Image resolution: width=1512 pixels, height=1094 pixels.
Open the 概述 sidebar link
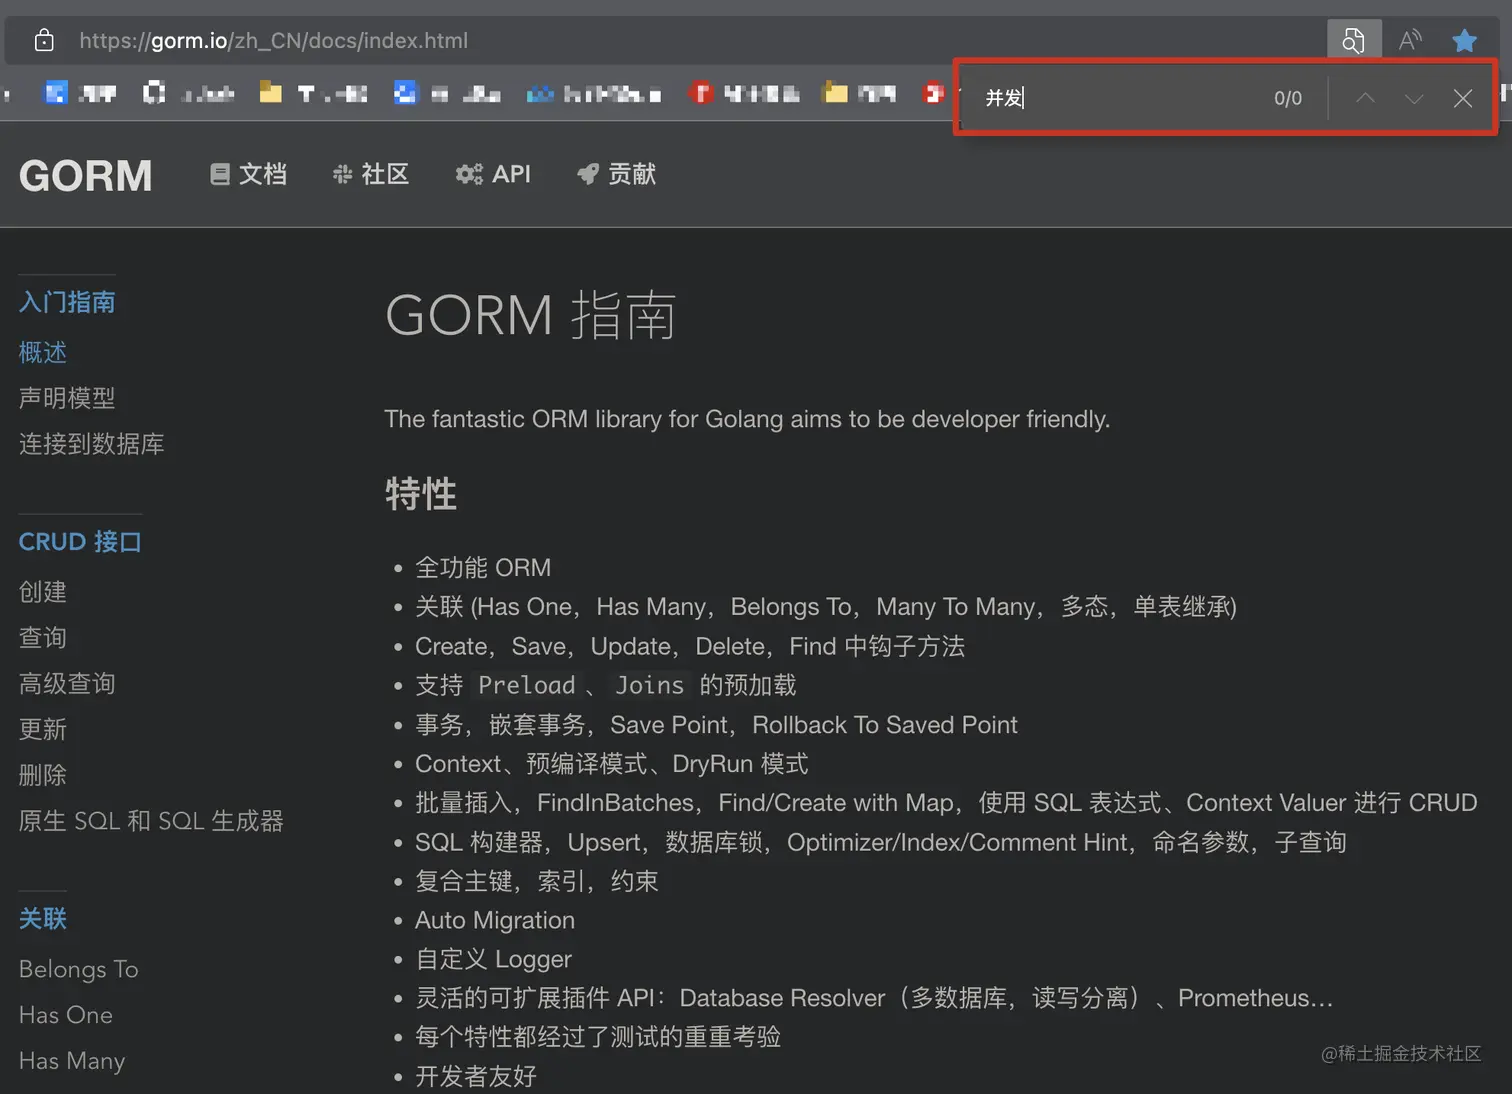tap(43, 352)
